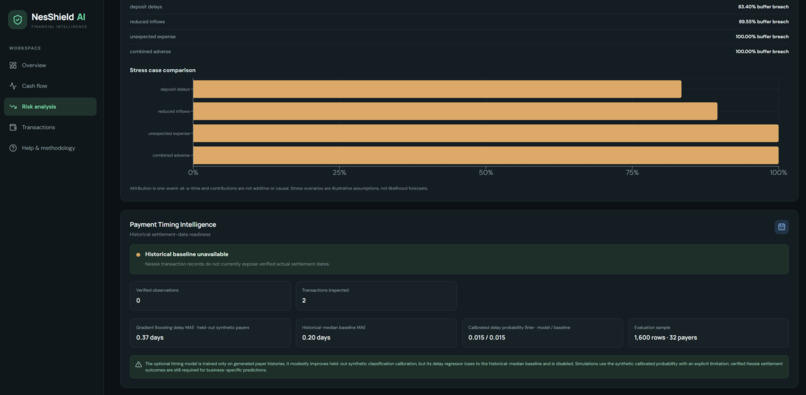Click the attribution disclaimer text below the chart
This screenshot has height=395, width=806.
[x=279, y=188]
